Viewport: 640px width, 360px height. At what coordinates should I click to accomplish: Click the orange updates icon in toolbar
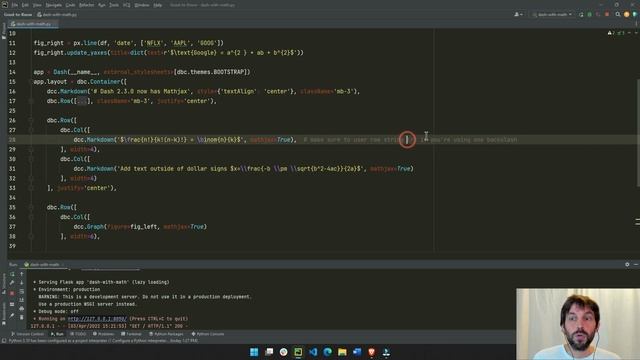pos(627,14)
